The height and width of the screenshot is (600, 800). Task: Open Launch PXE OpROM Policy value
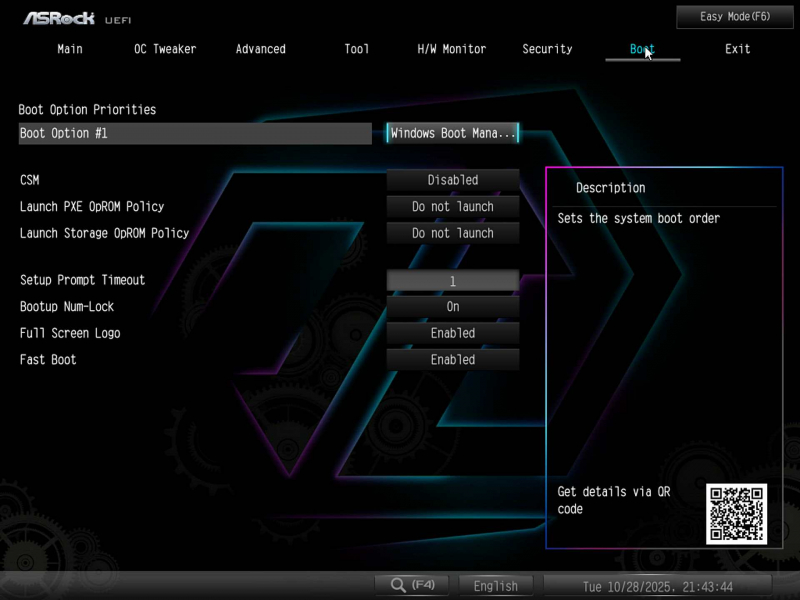453,206
